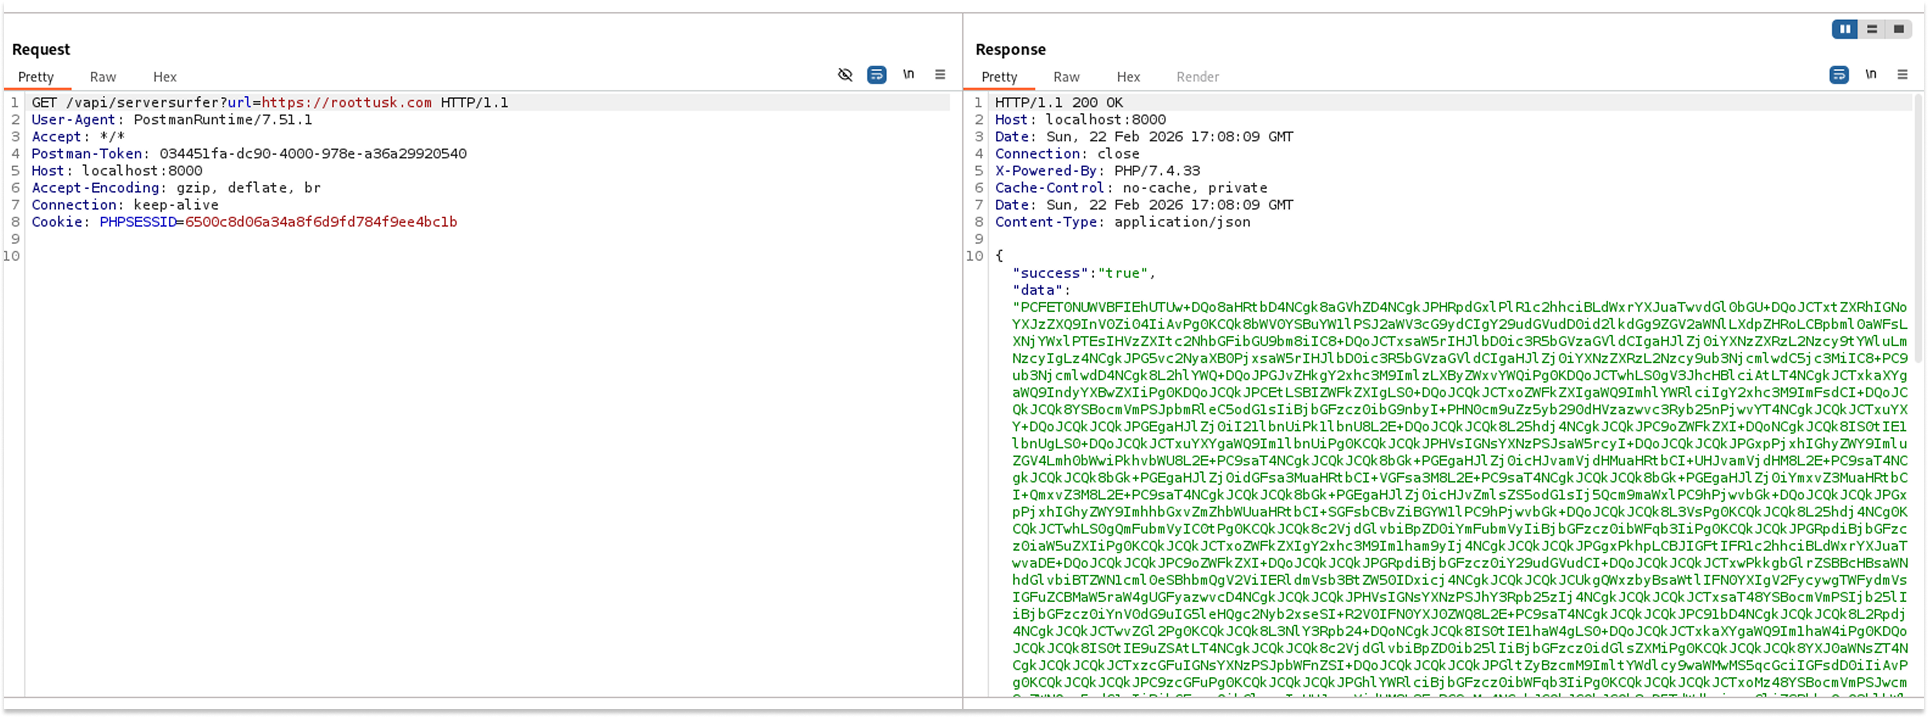1928x717 pixels.
Task: Open Response panel hamburger options menu
Action: 1902,75
